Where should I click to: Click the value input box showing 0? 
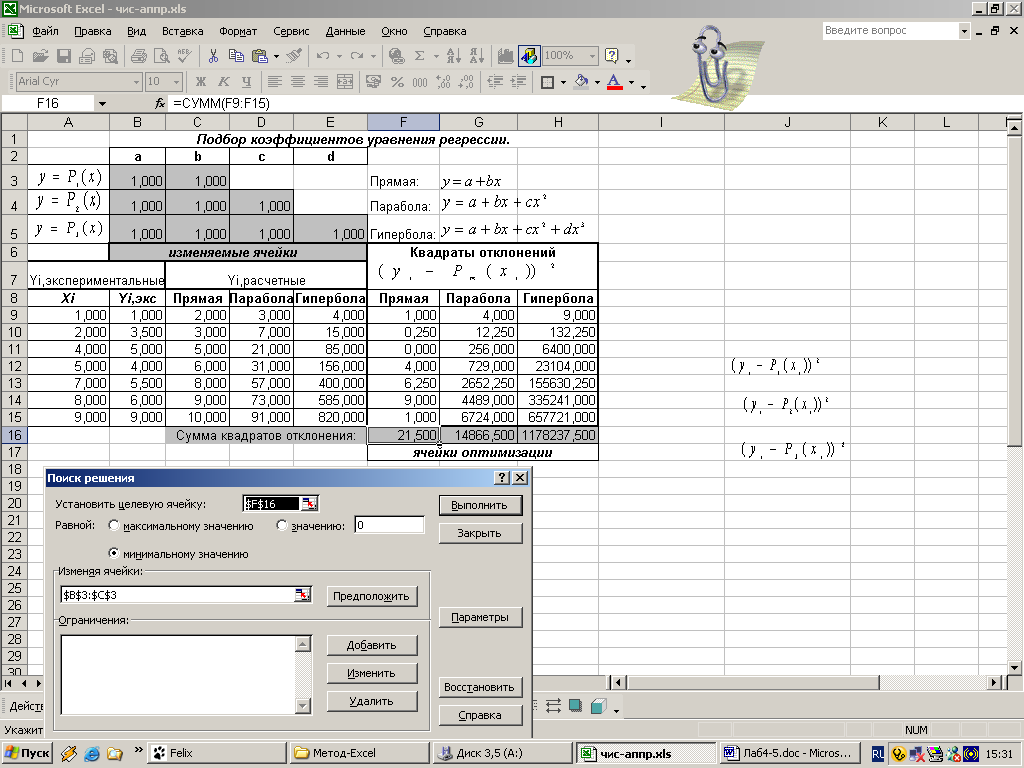tap(390, 525)
